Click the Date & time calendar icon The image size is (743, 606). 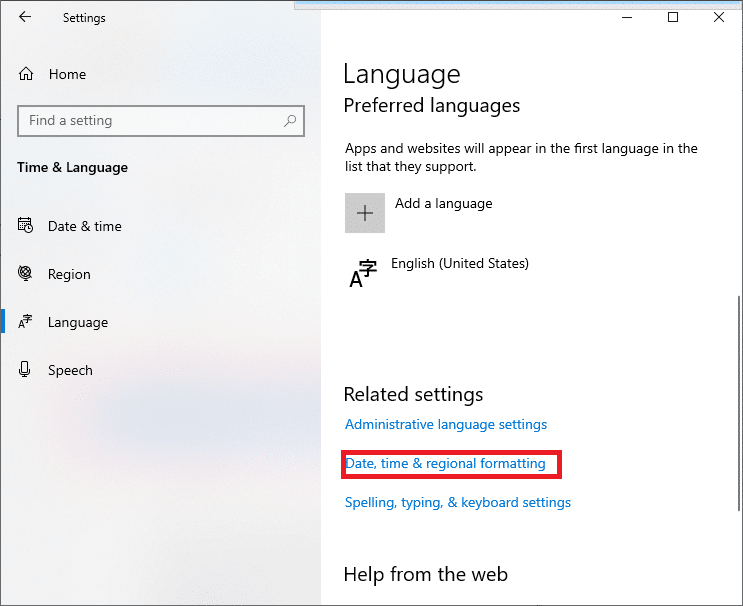26,226
